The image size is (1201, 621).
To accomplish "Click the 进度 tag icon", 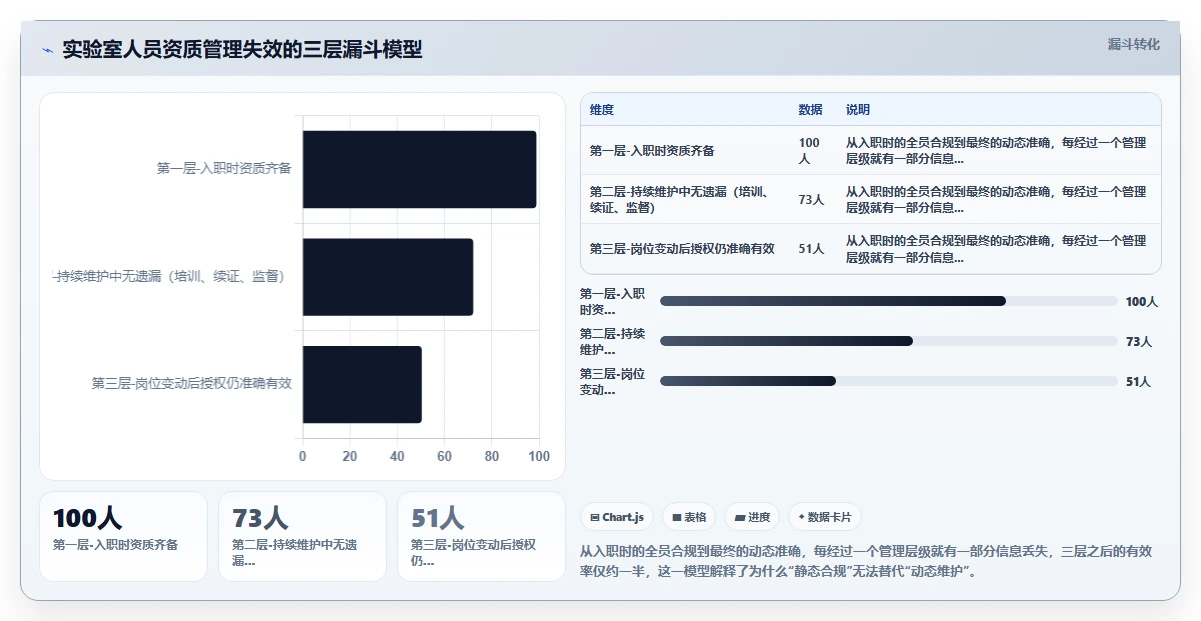I will tap(739, 517).
